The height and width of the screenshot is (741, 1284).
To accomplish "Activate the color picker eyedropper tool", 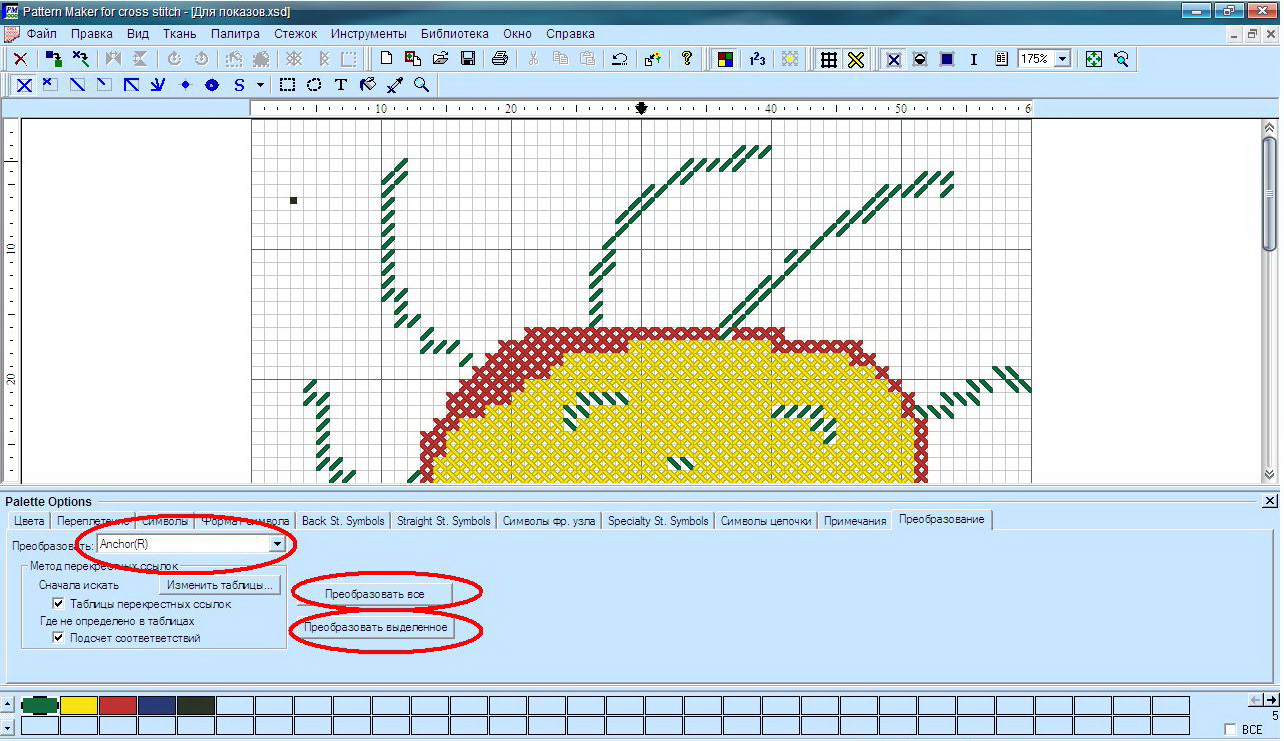I will pos(394,85).
